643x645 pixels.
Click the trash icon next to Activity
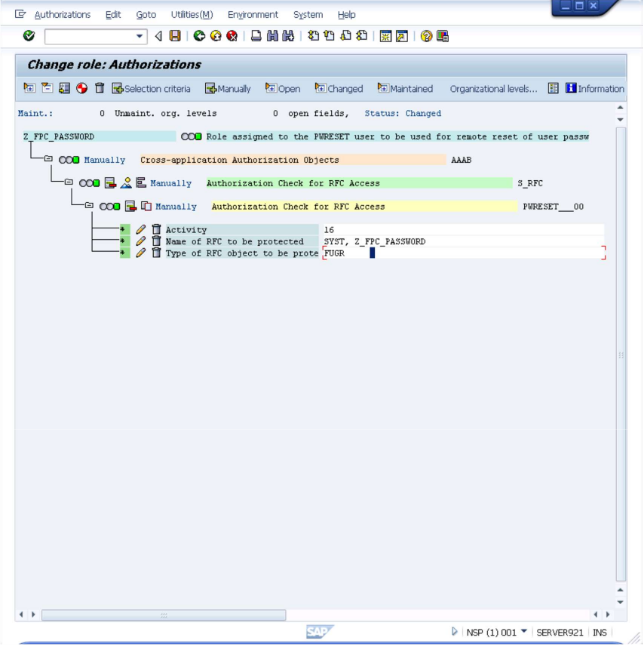coord(156,230)
